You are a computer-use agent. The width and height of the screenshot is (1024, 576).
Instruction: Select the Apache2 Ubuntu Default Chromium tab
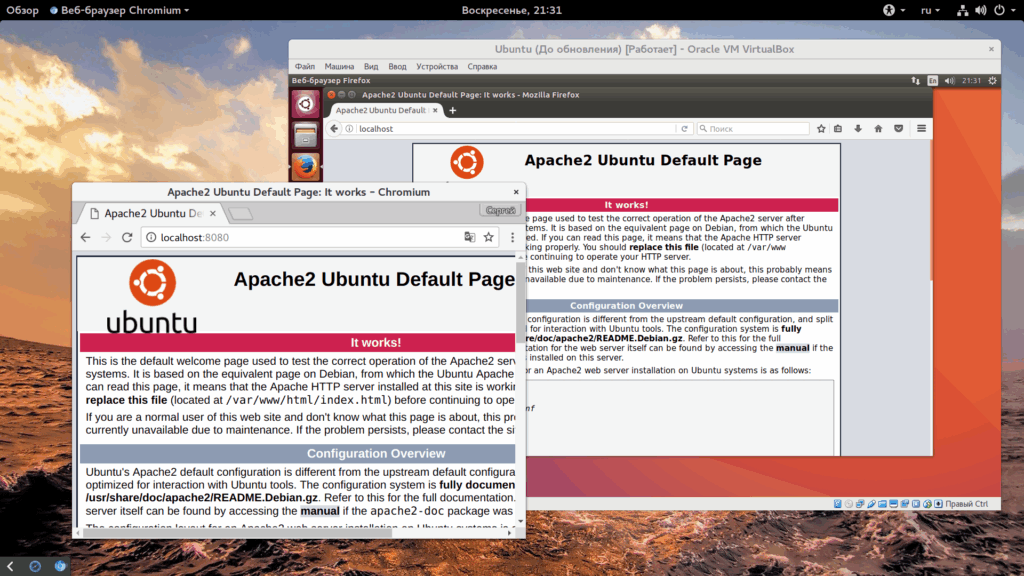[154, 214]
